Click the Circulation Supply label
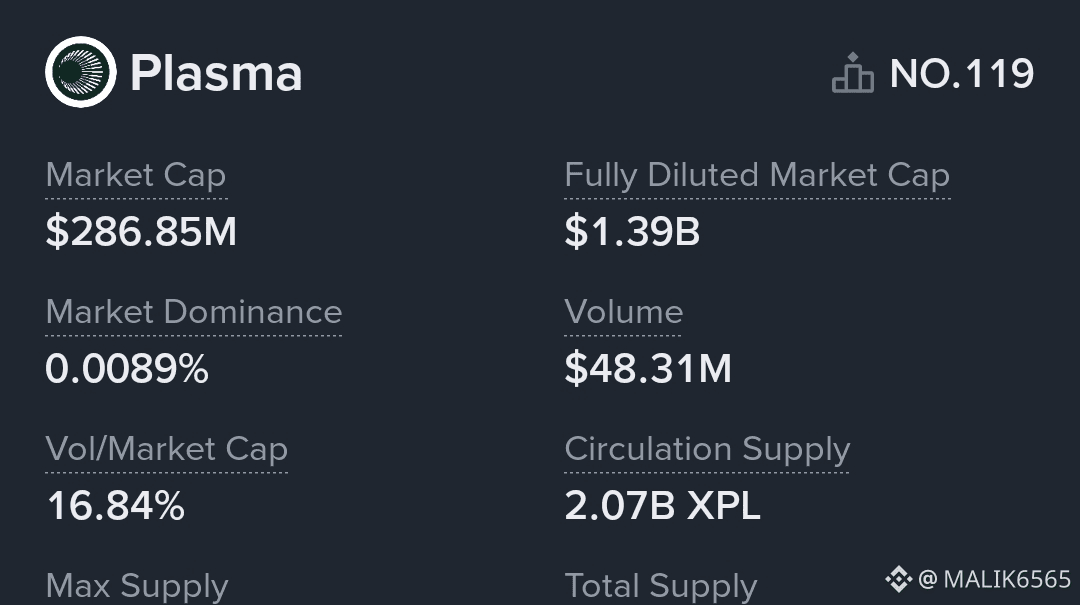Image resolution: width=1080 pixels, height=605 pixels. tap(707, 450)
